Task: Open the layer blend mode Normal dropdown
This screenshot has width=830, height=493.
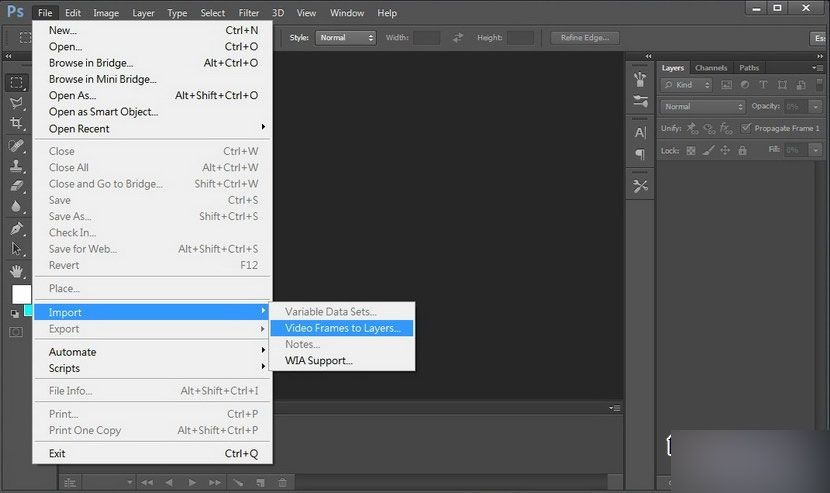Action: point(702,106)
